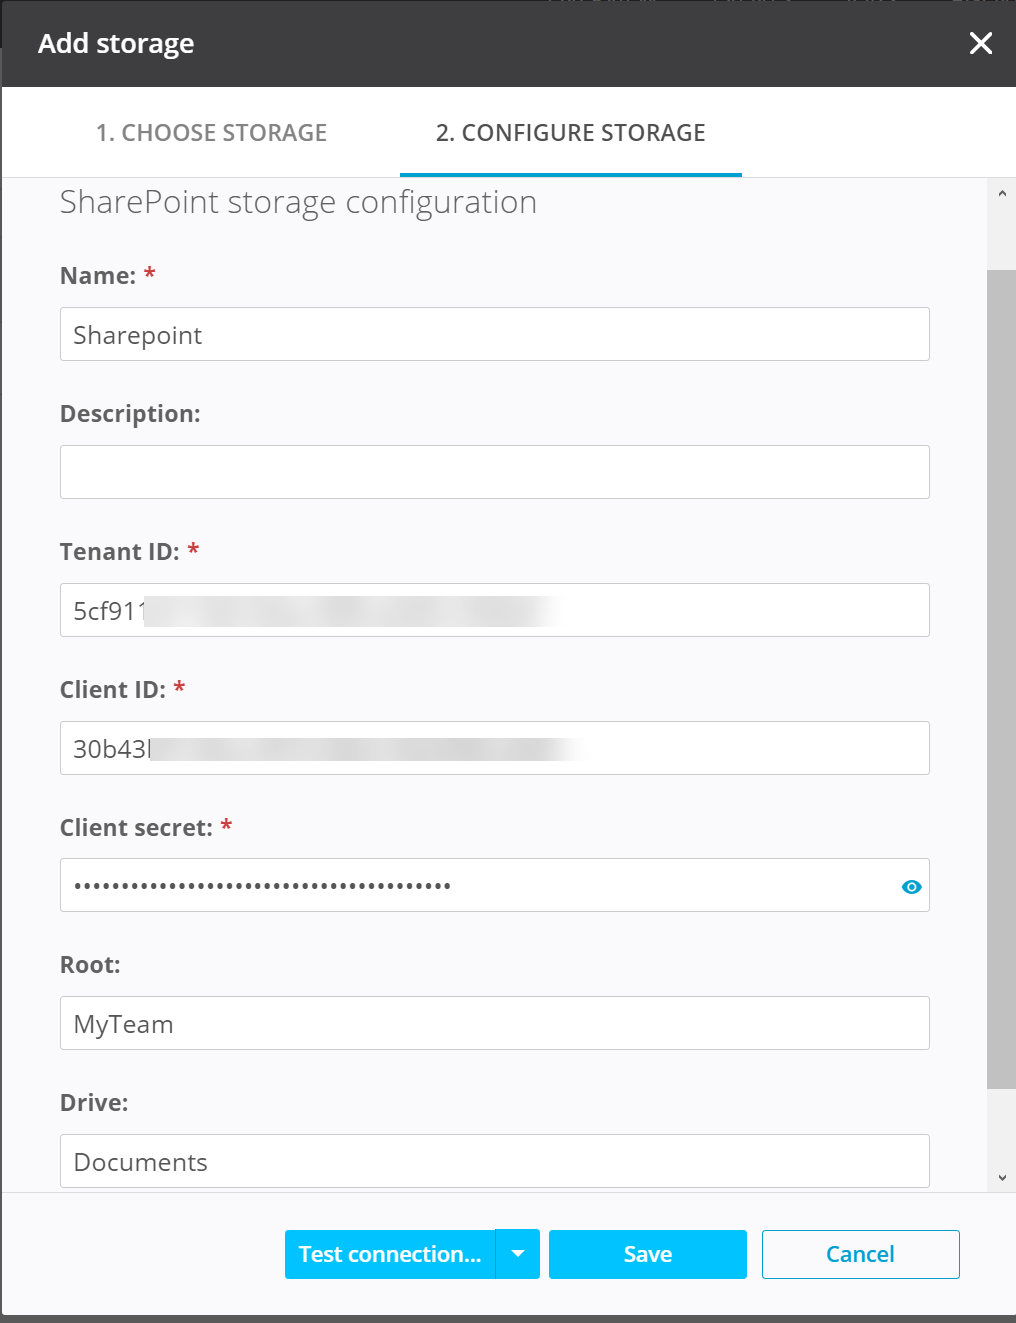Focus the Description input field
Image resolution: width=1016 pixels, height=1323 pixels.
[x=494, y=471]
